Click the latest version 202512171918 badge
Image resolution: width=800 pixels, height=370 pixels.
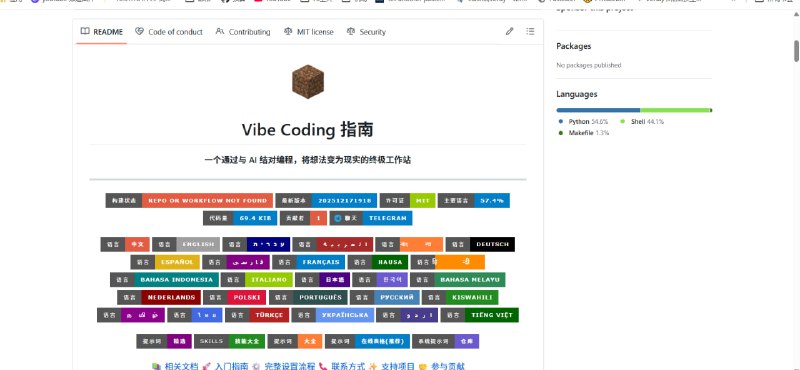pyautogui.click(x=326, y=201)
